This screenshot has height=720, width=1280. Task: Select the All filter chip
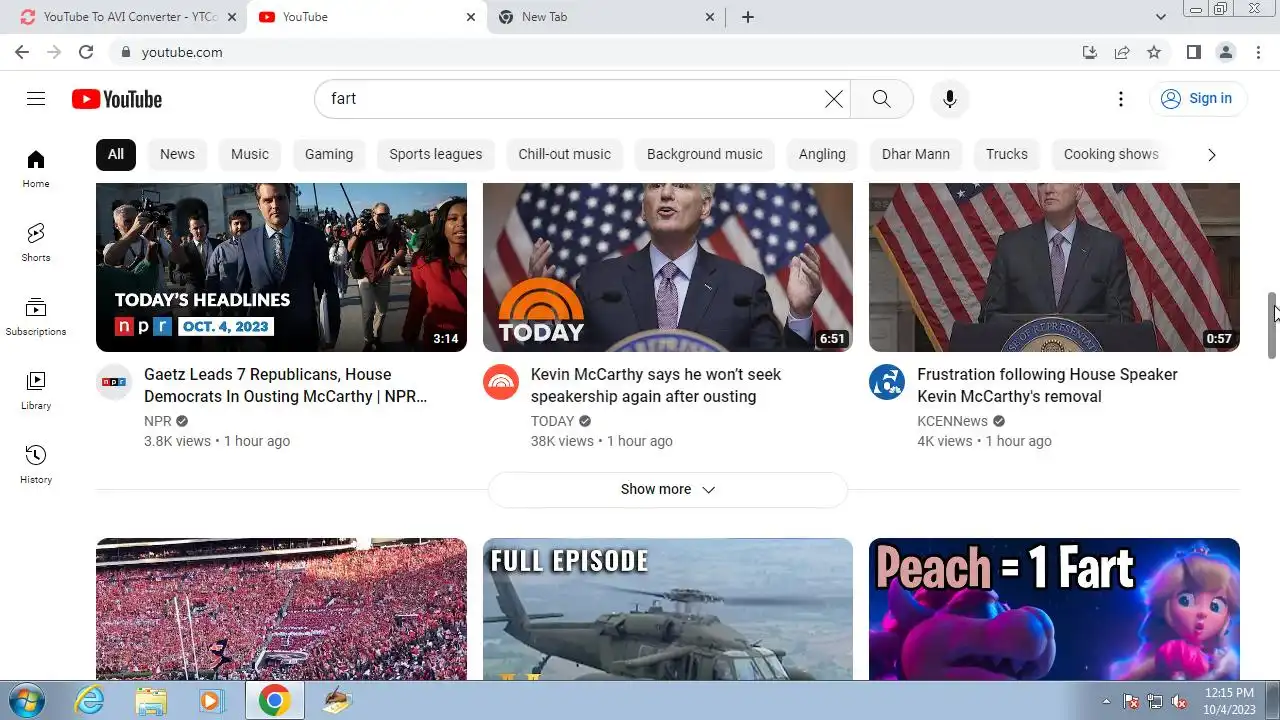tap(116, 154)
